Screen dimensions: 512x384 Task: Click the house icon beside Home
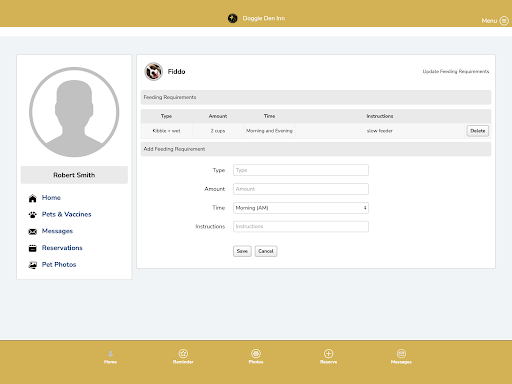[x=33, y=198]
